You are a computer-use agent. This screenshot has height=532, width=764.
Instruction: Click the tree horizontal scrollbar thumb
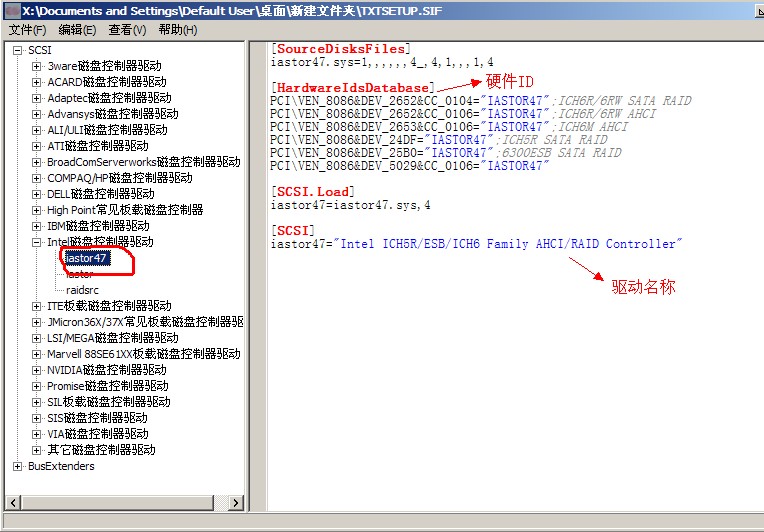[117, 502]
